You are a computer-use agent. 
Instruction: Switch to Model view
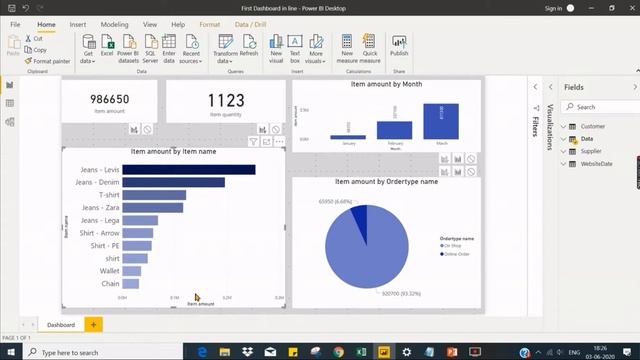(x=10, y=122)
